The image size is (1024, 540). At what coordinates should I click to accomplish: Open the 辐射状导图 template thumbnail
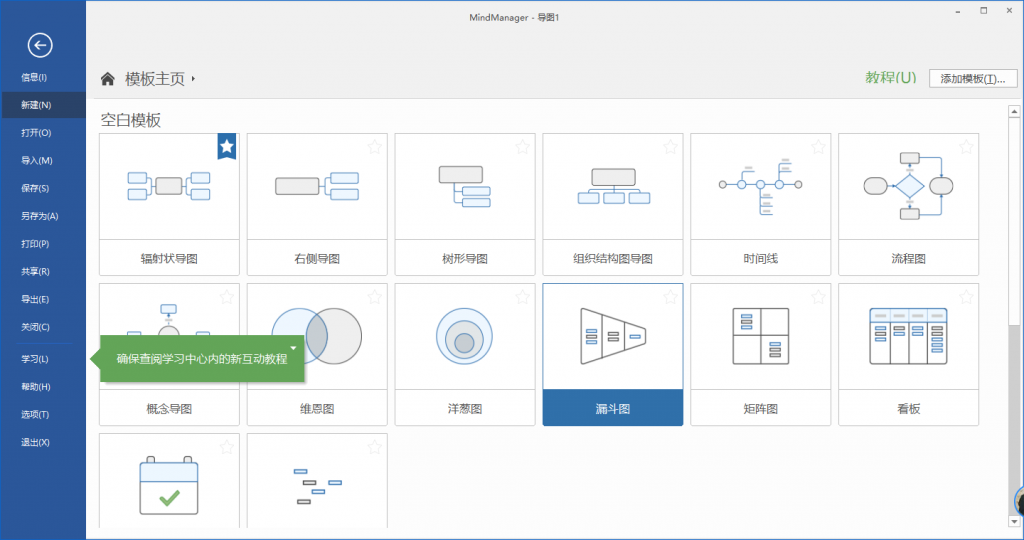coord(169,186)
